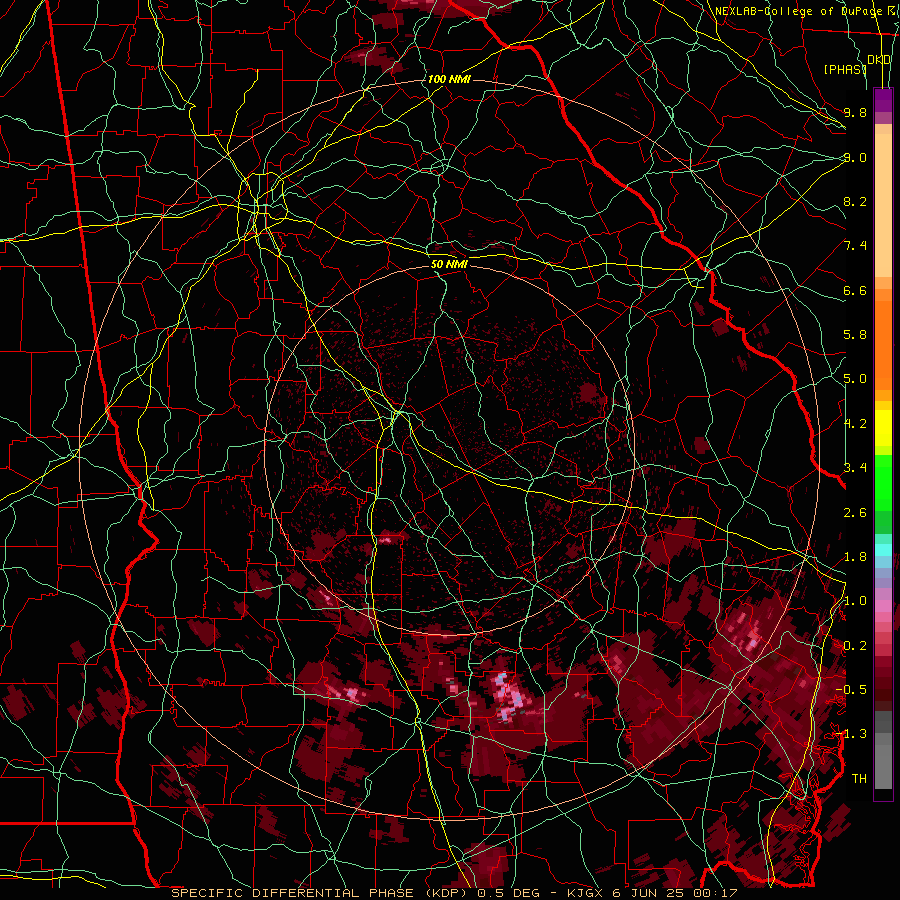Click the -1.3 value on the color scale

pyautogui.click(x=851, y=734)
